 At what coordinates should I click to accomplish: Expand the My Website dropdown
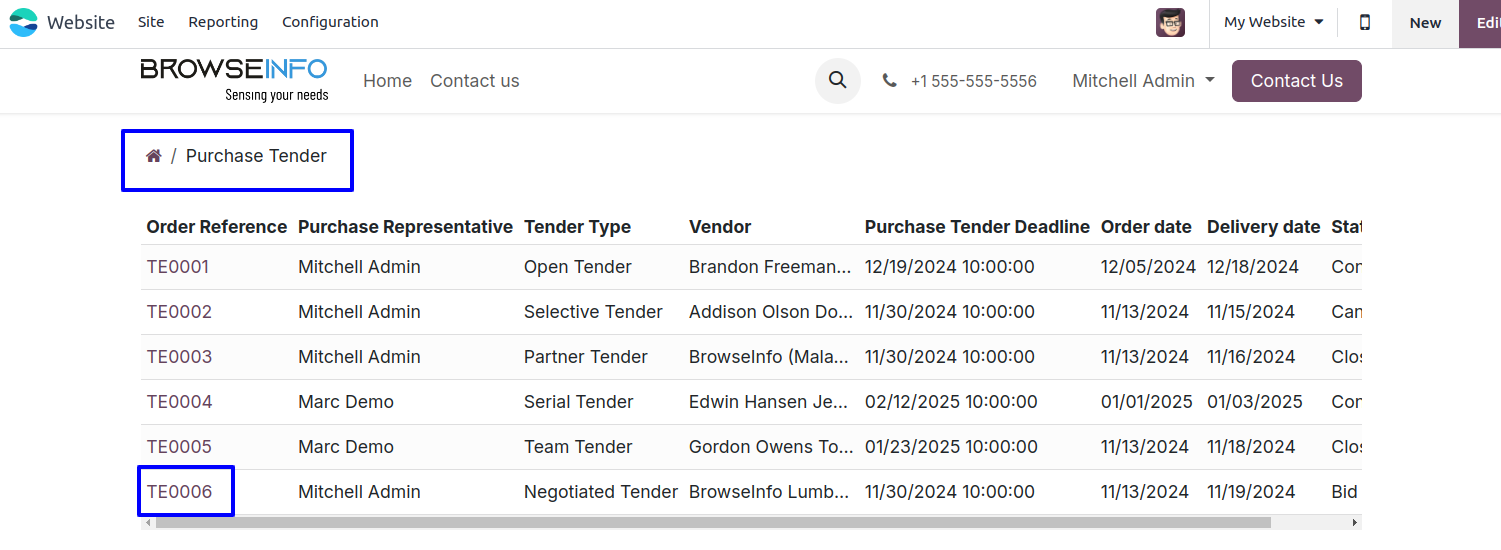(x=1273, y=22)
